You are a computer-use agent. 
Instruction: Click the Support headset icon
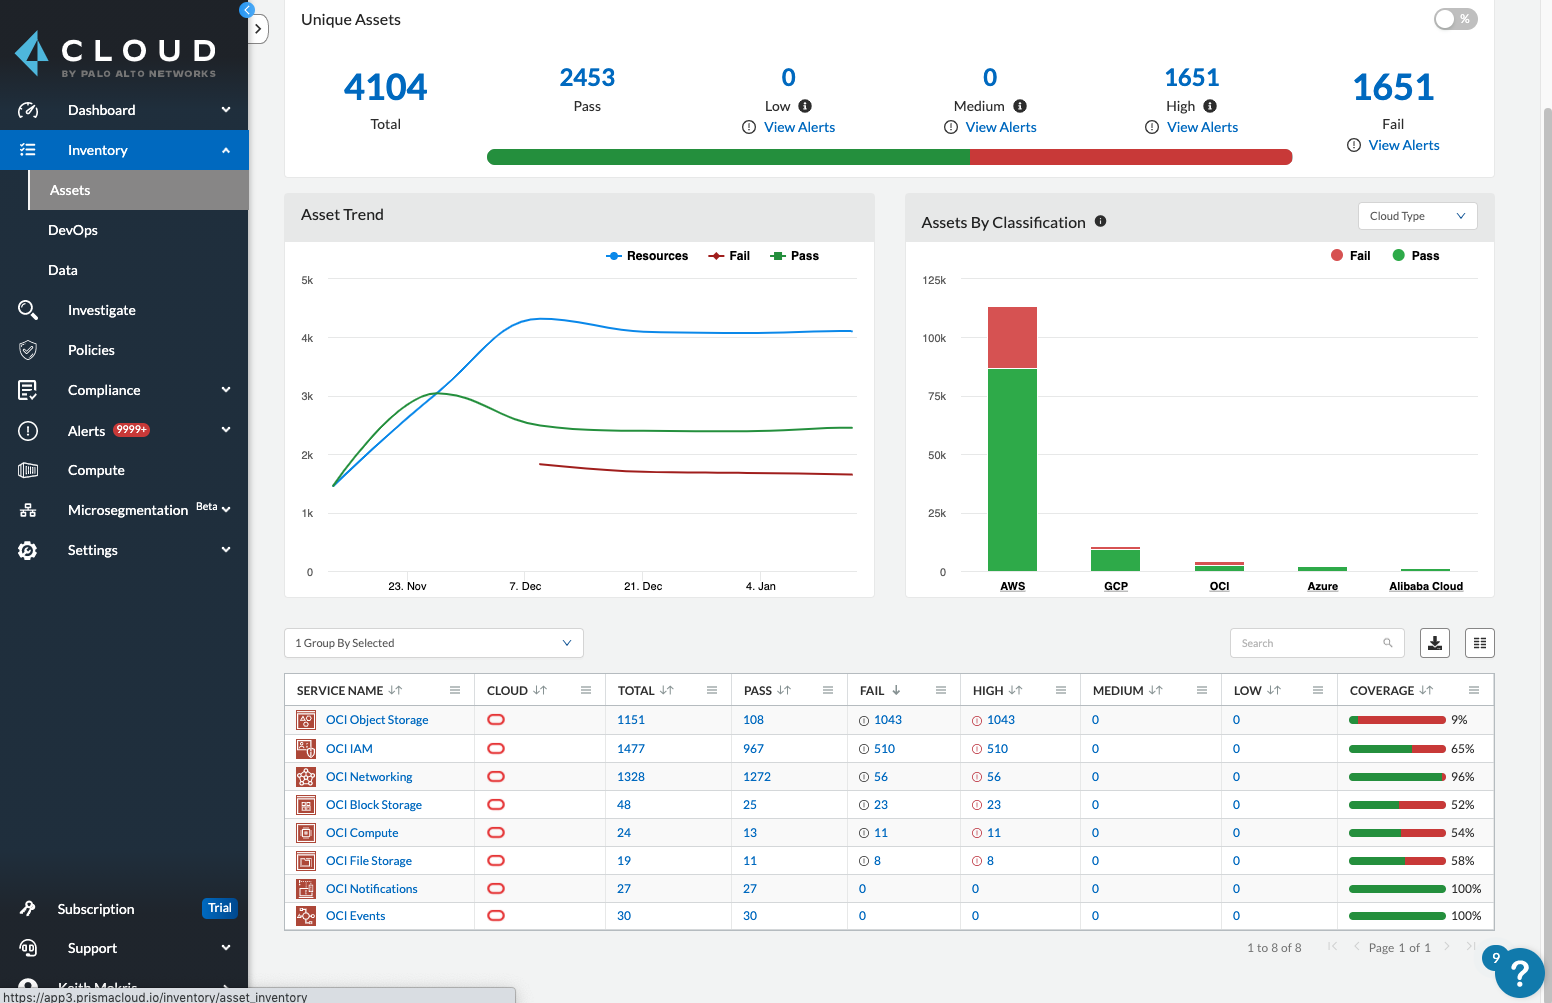point(28,948)
